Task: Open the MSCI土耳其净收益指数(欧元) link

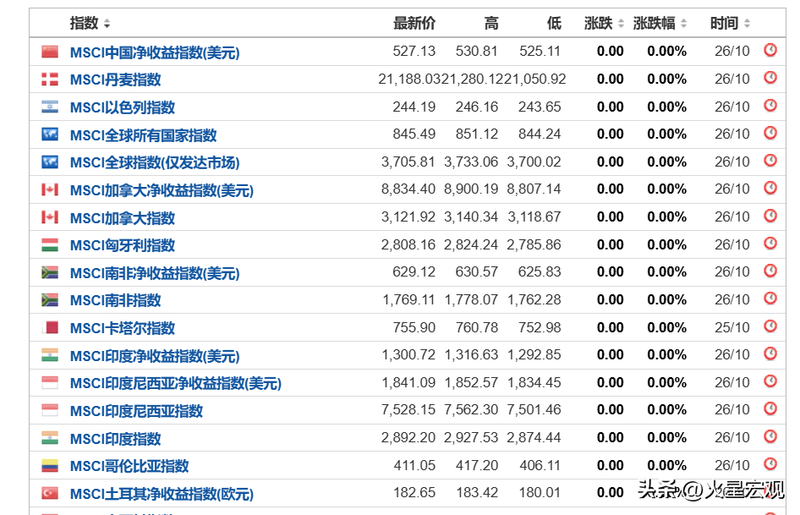Action: click(162, 494)
